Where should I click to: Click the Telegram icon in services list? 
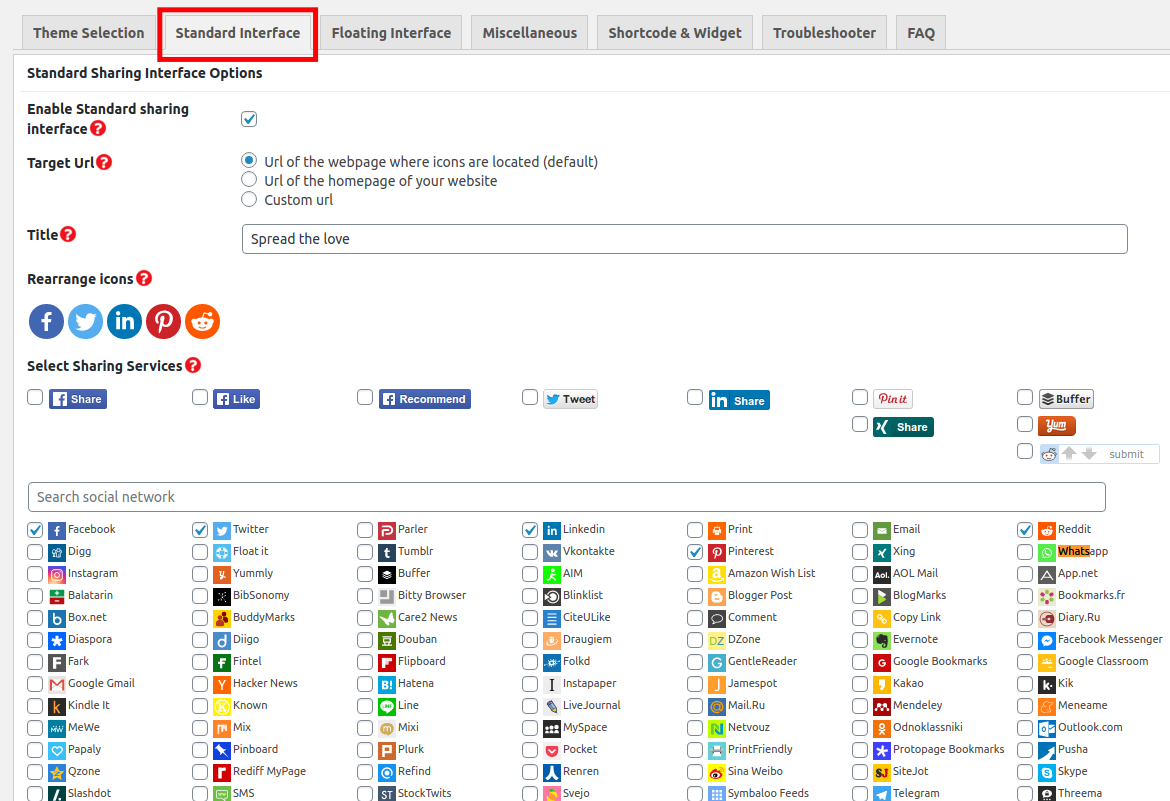[x=882, y=794]
